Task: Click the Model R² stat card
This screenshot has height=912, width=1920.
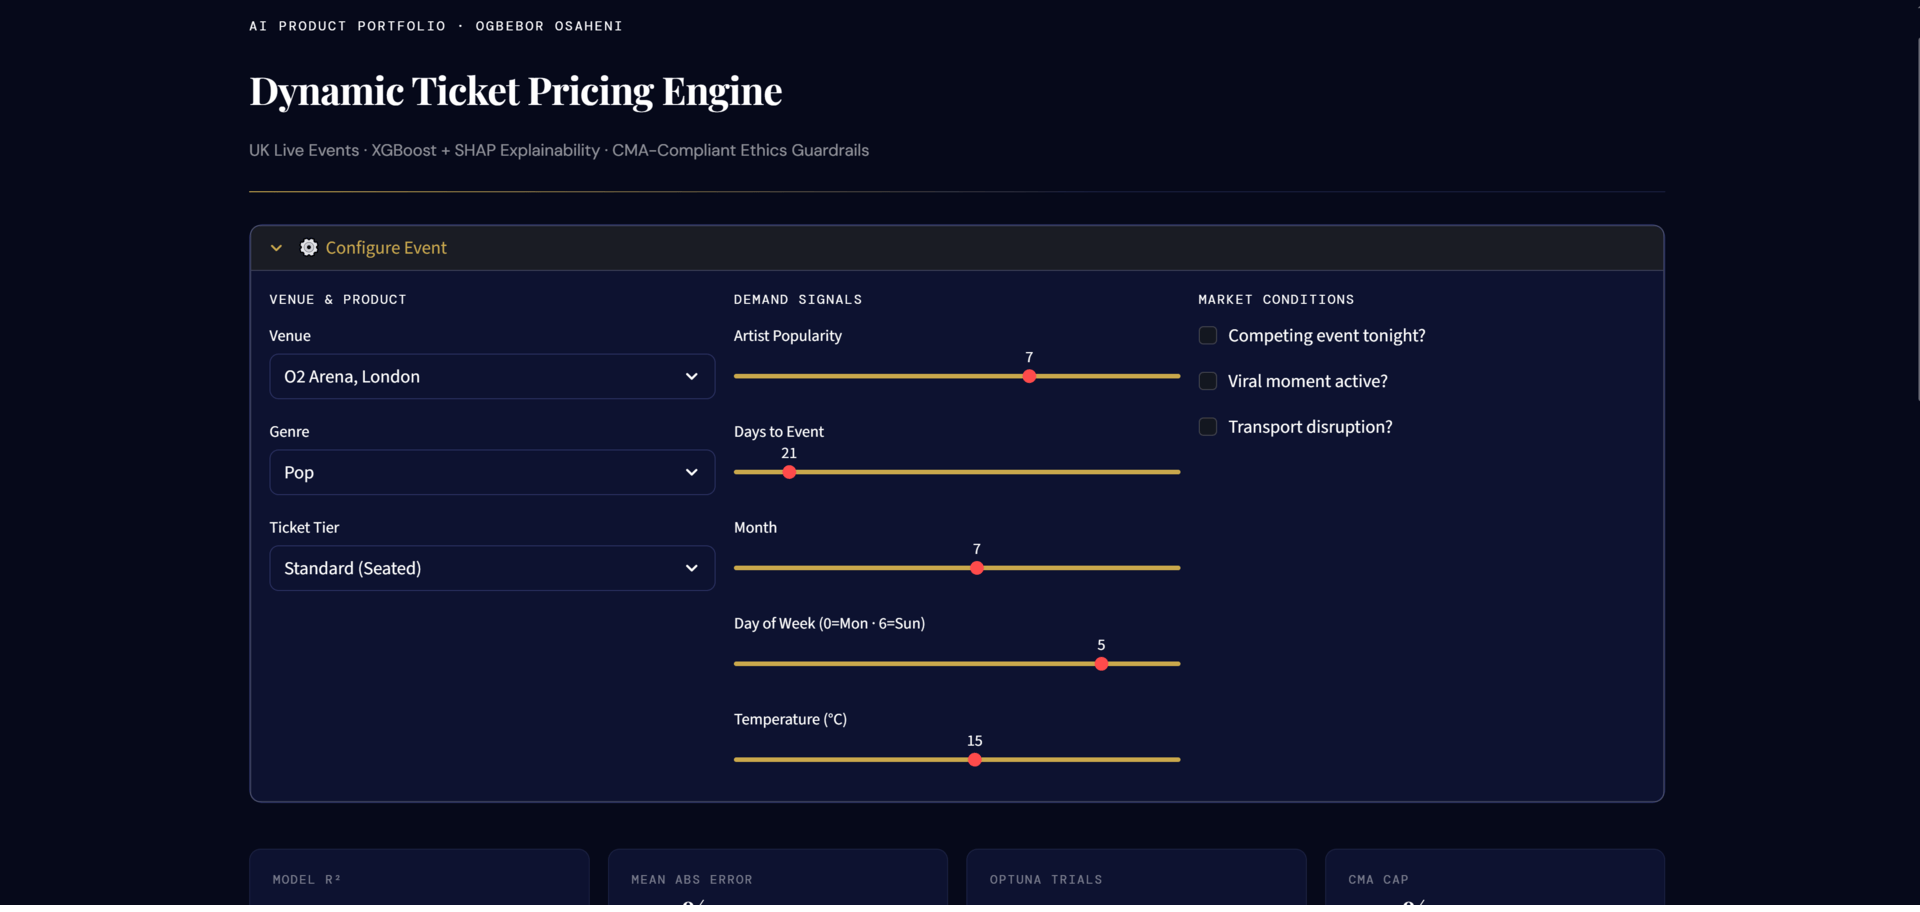Action: tap(419, 886)
